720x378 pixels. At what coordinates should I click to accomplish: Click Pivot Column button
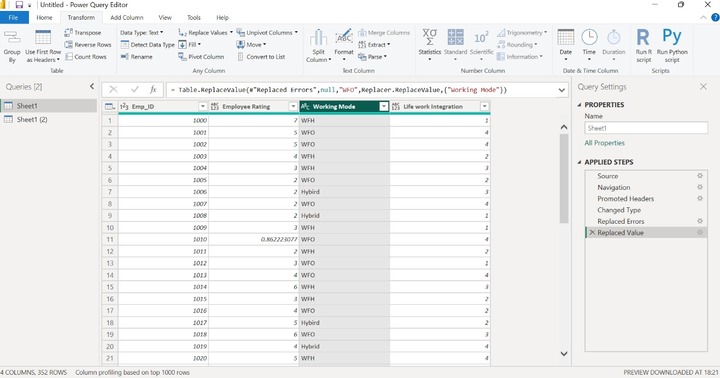pos(201,56)
